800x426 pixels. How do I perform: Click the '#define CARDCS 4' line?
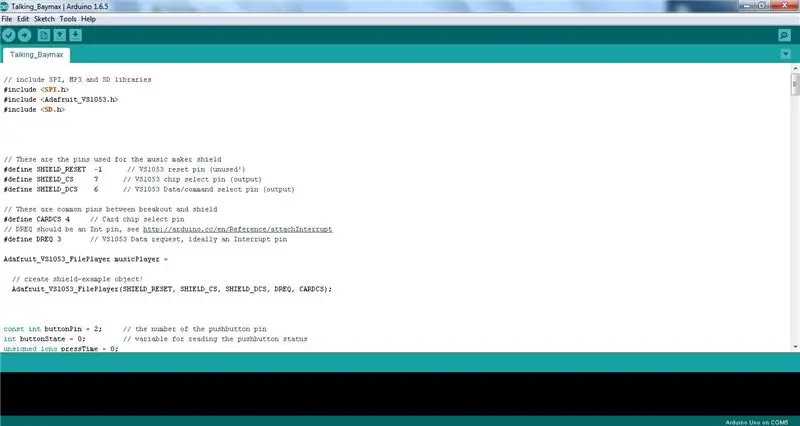point(94,219)
